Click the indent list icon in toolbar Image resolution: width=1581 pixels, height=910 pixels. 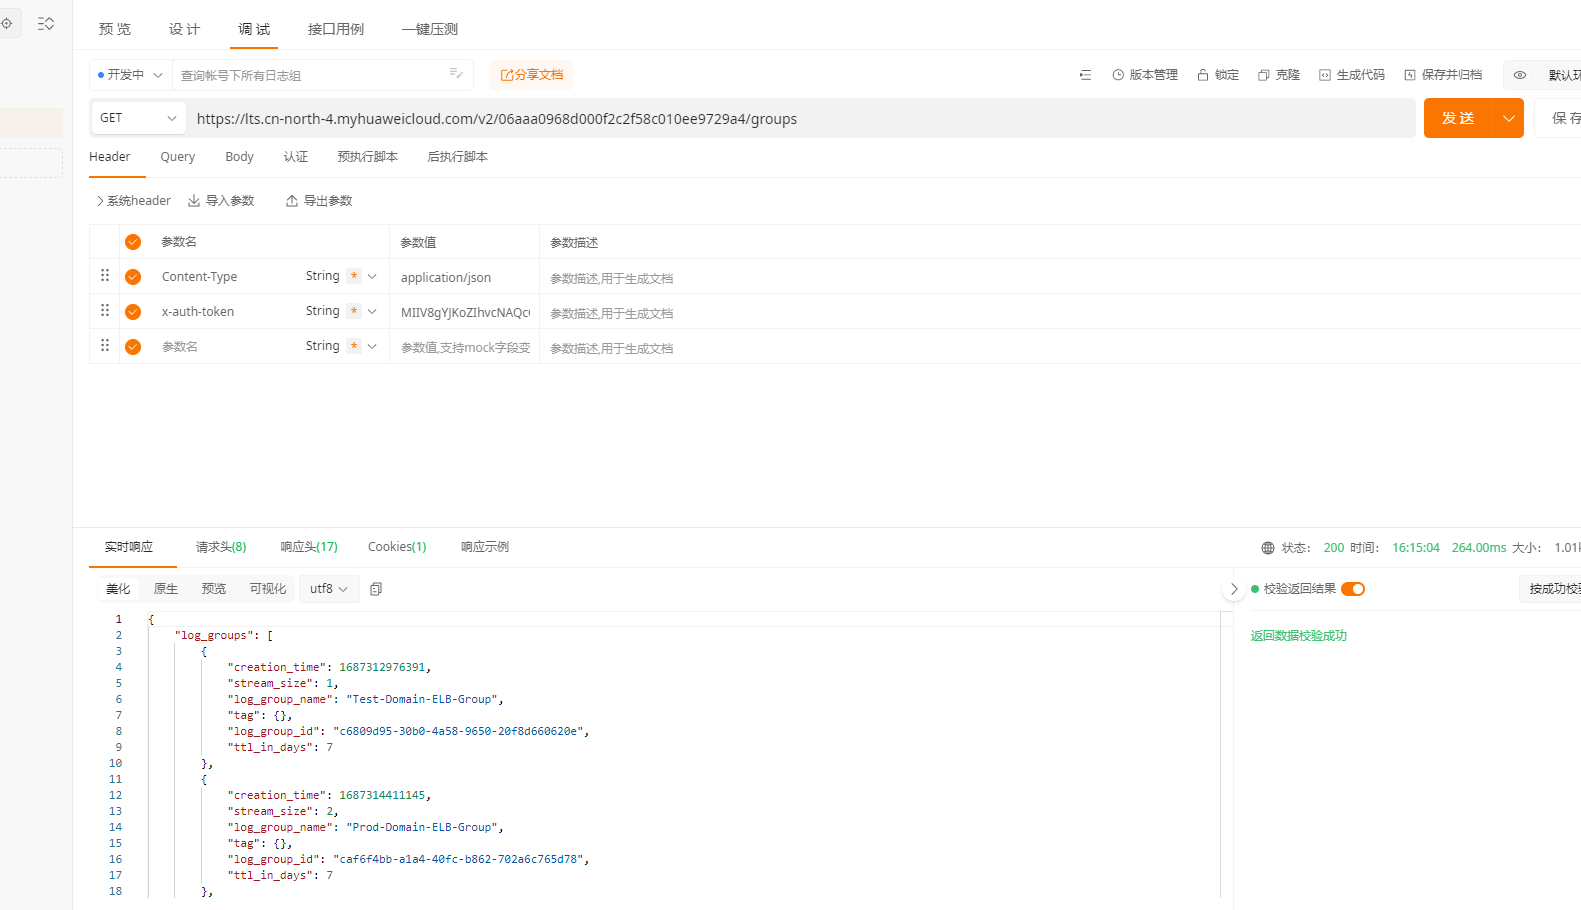(x=1085, y=75)
